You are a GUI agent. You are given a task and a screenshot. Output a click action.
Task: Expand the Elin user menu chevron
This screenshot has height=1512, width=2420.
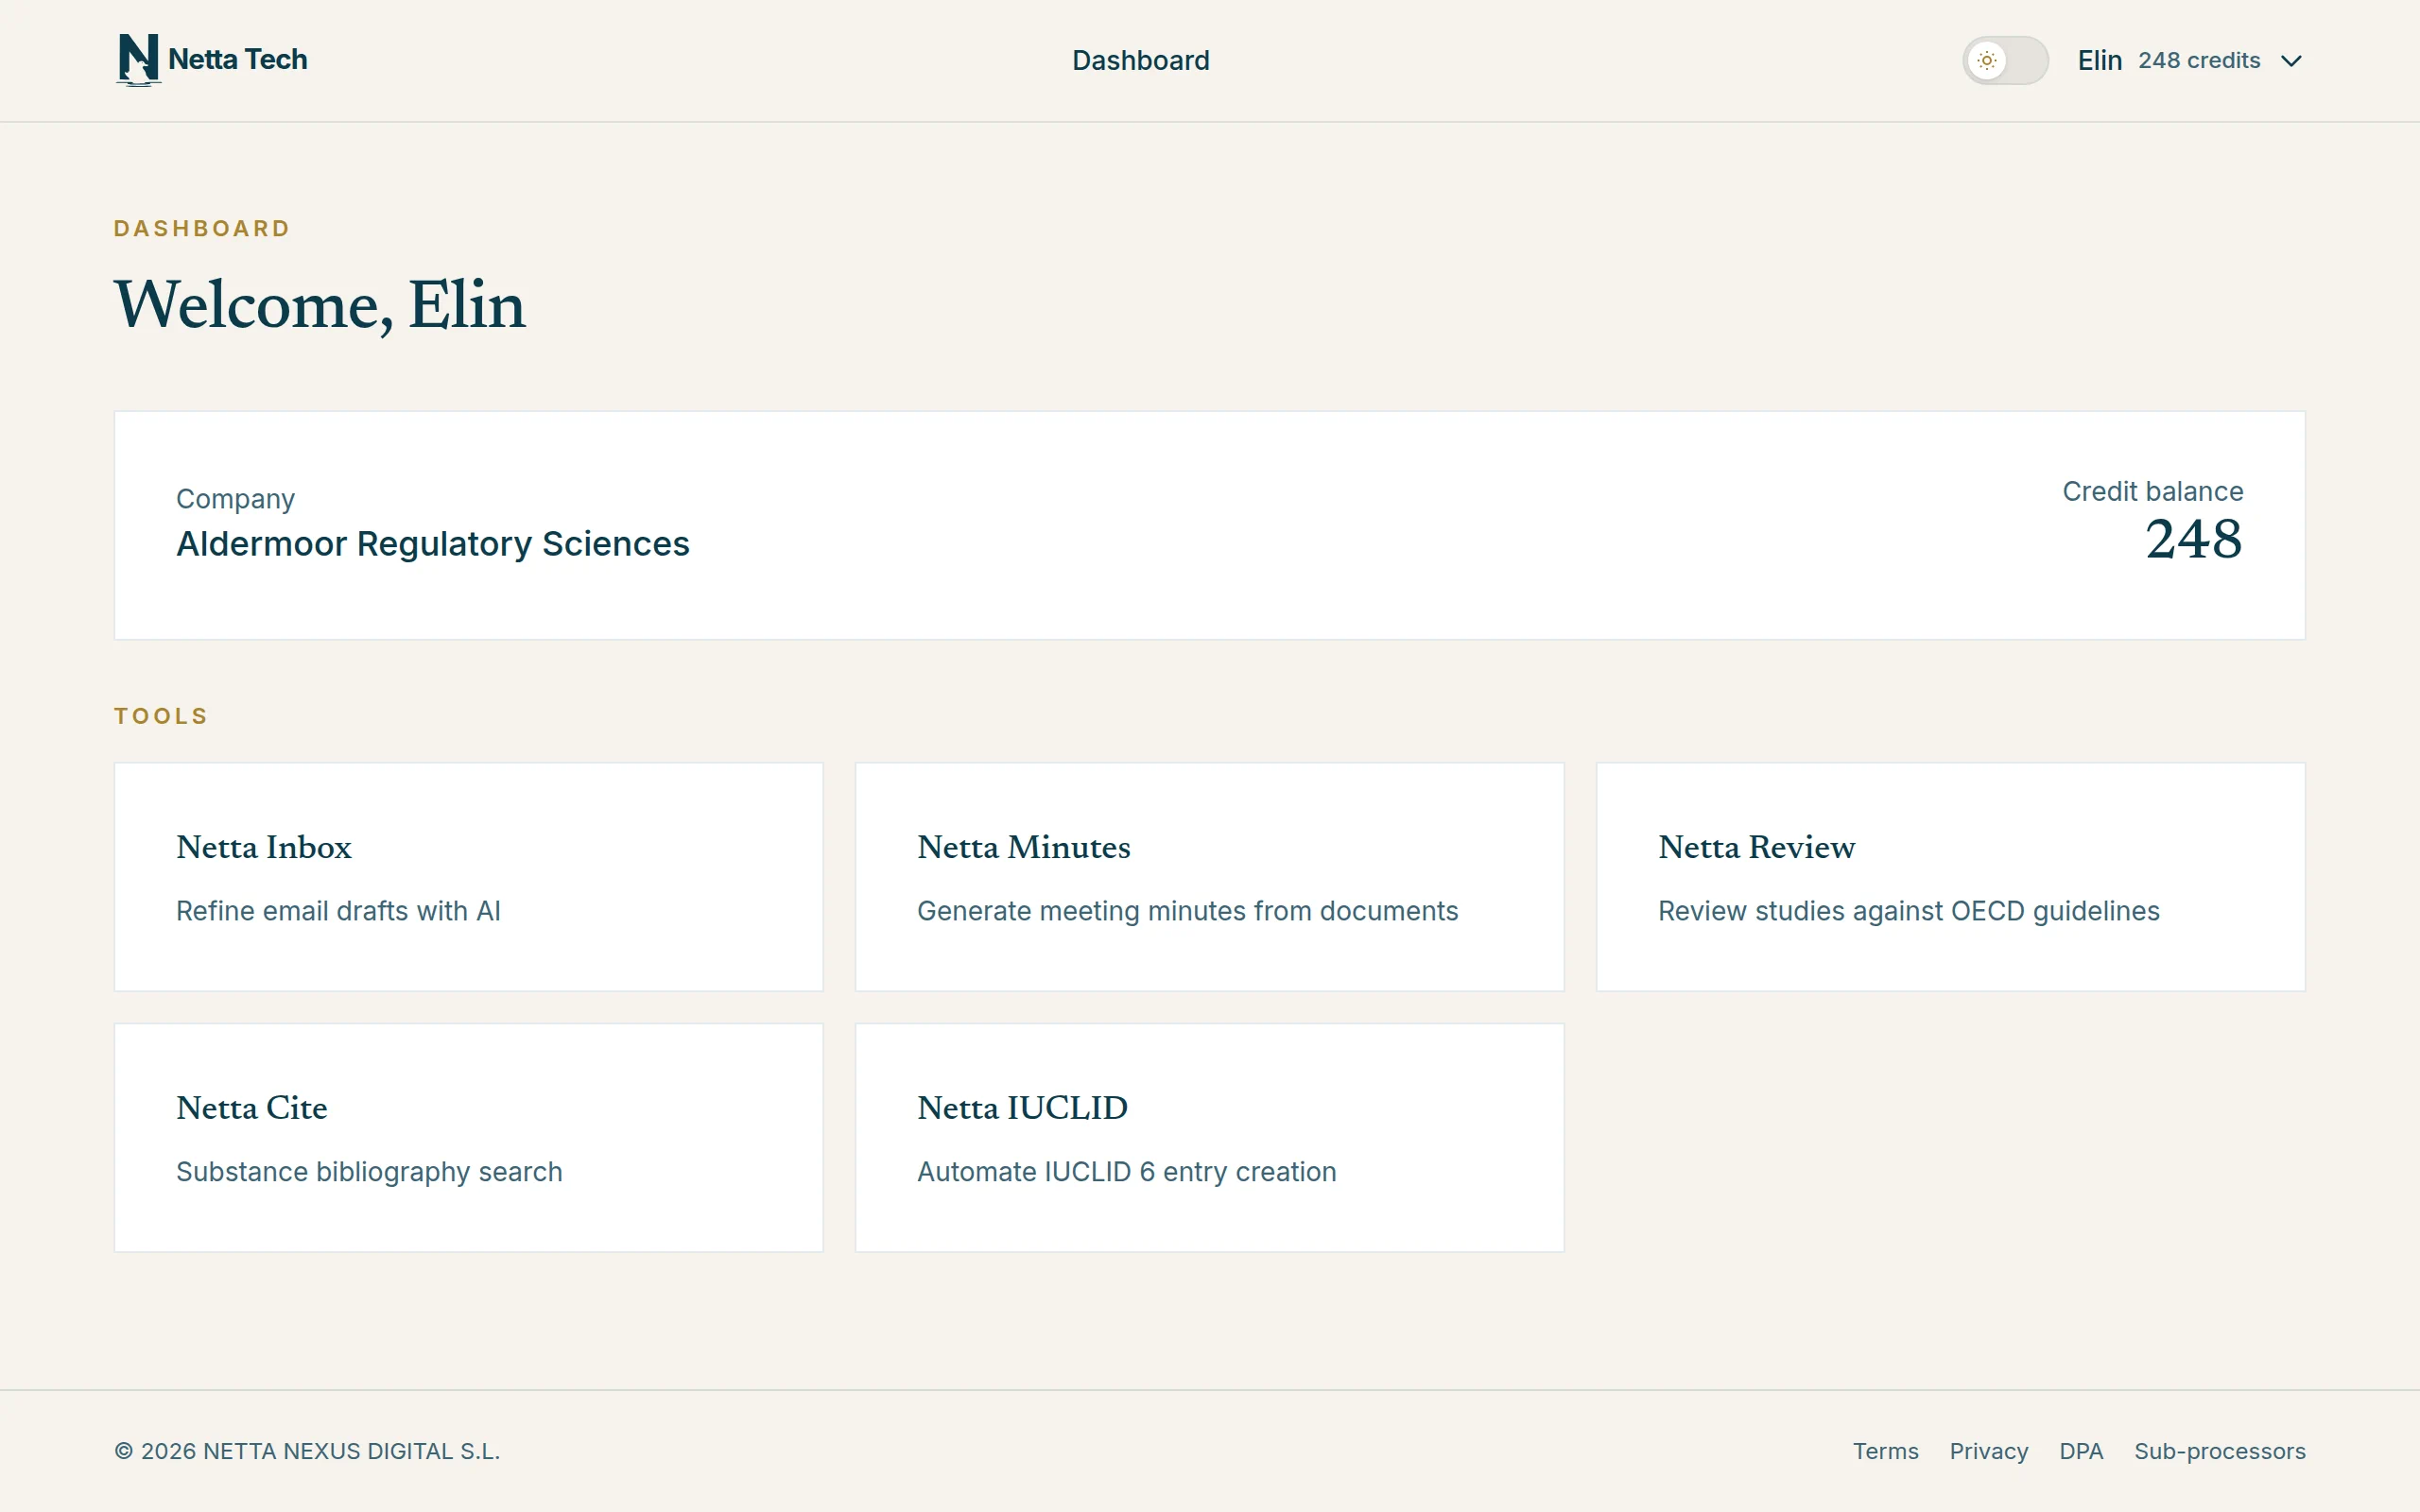(2291, 61)
